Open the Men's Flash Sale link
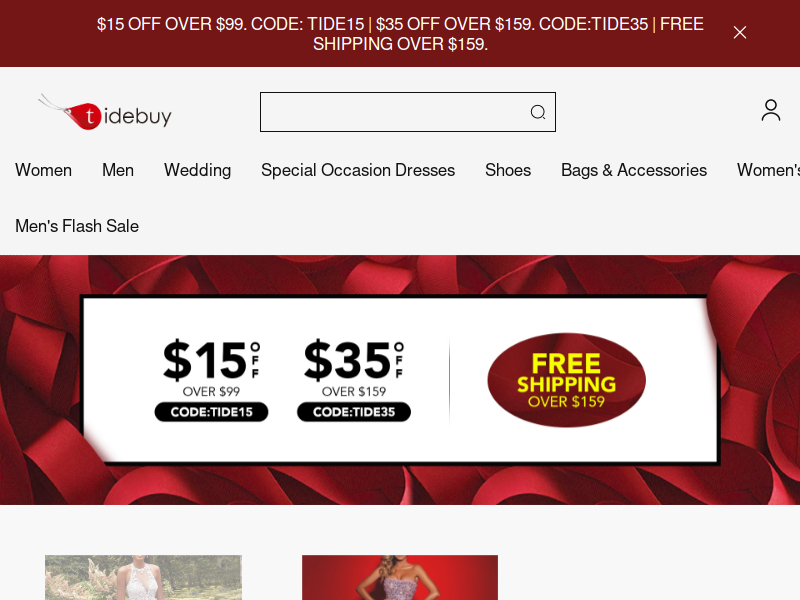Viewport: 800px width, 600px height. [77, 226]
